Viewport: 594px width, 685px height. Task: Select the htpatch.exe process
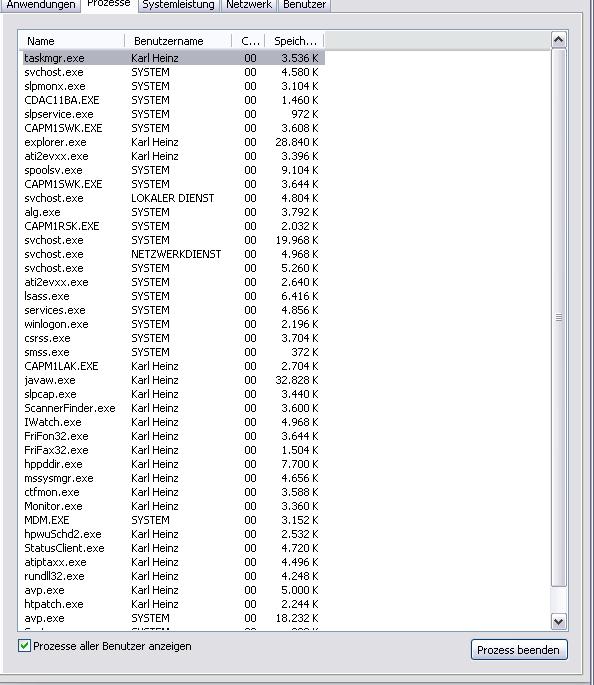173,604
